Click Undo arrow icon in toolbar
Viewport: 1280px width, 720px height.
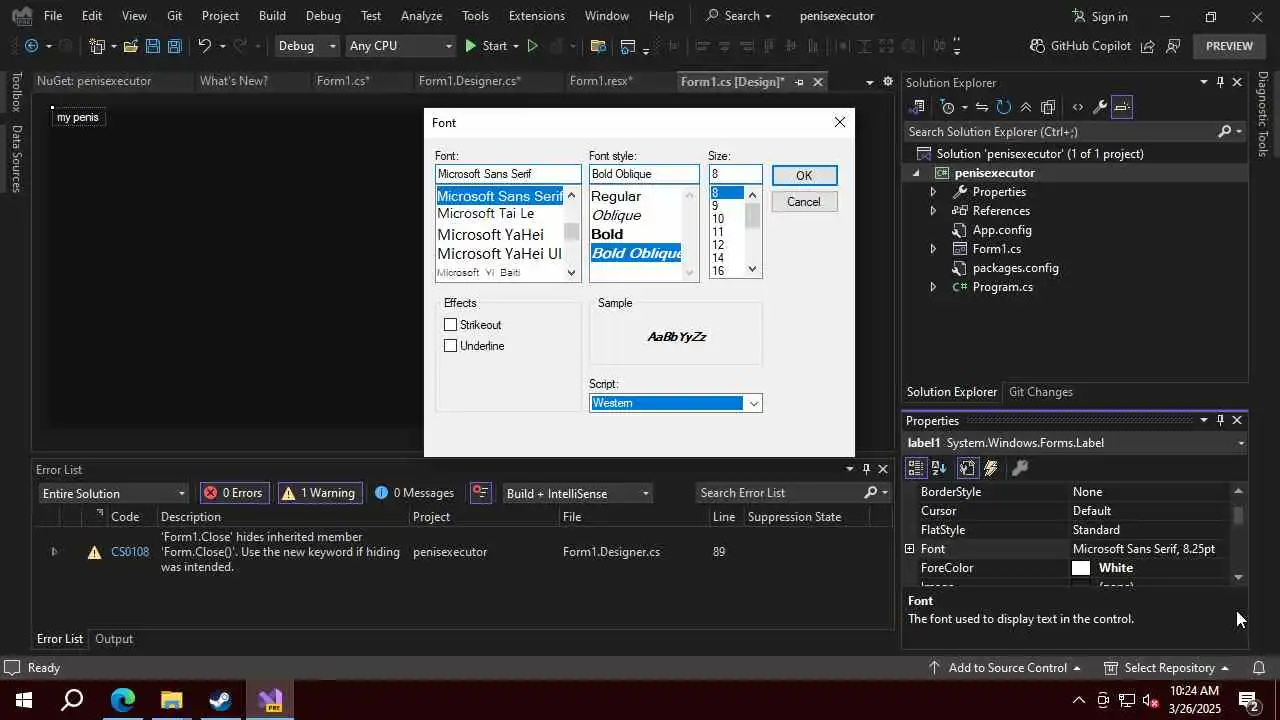pos(204,46)
